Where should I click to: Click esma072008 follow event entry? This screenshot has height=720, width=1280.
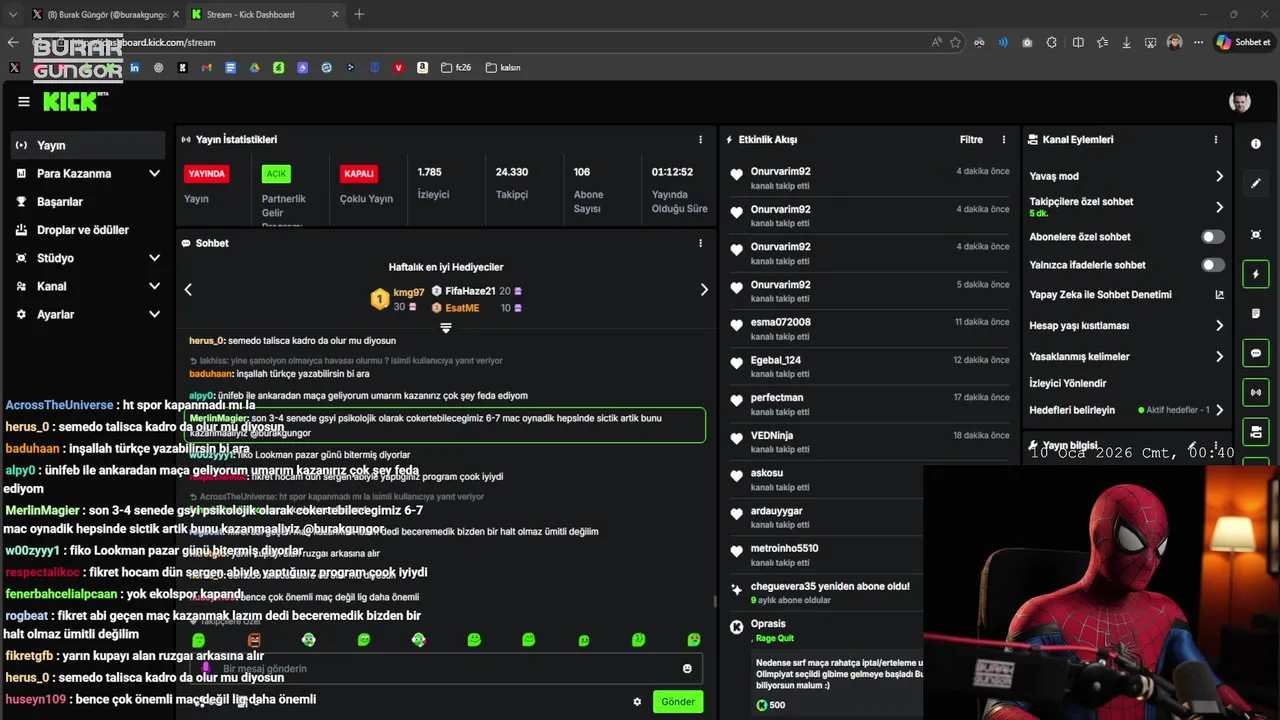click(x=868, y=329)
